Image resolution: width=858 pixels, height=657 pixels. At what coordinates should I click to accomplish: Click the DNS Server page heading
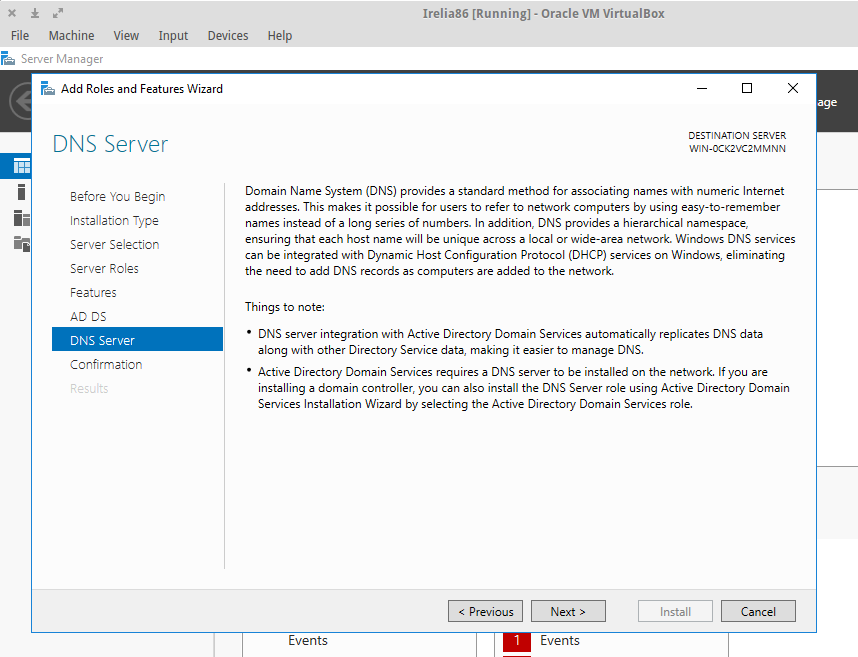click(111, 144)
